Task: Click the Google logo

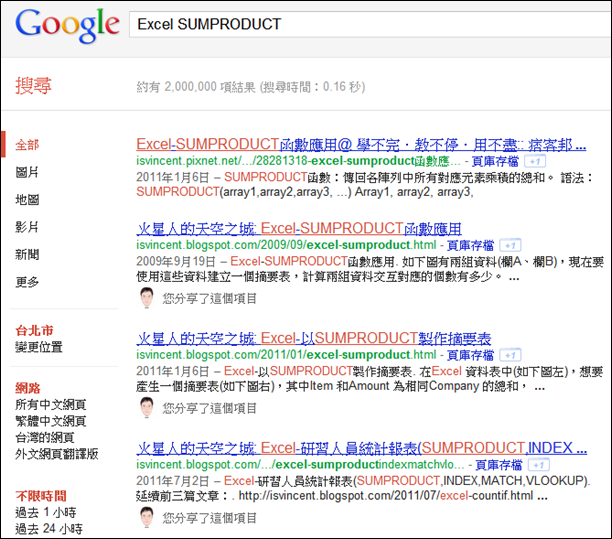Action: point(67,25)
